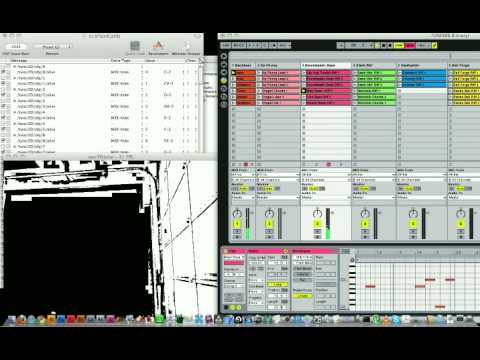Click the Envelopes box title bar in clip view
Image resolution: width=480 pixels, height=360 pixels.
tap(314, 251)
